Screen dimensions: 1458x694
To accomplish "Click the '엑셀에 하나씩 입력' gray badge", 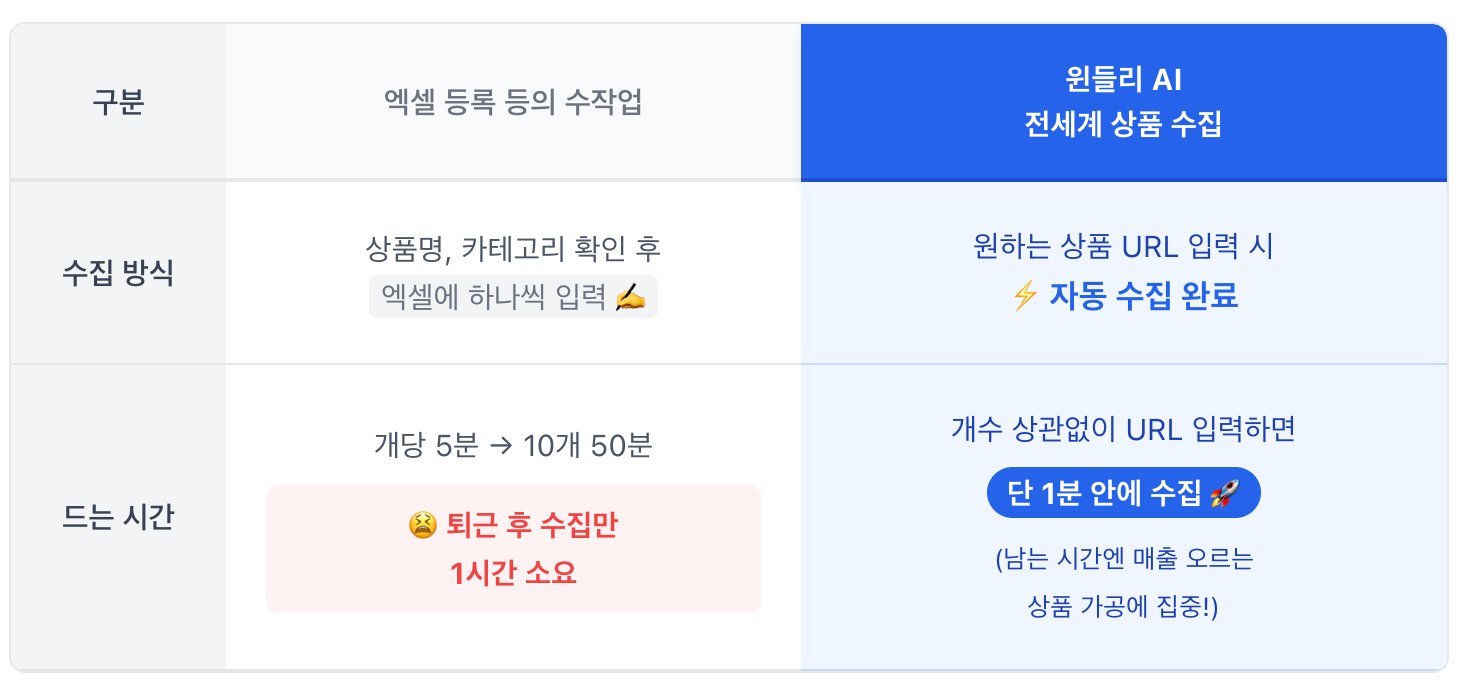I will tap(512, 297).
